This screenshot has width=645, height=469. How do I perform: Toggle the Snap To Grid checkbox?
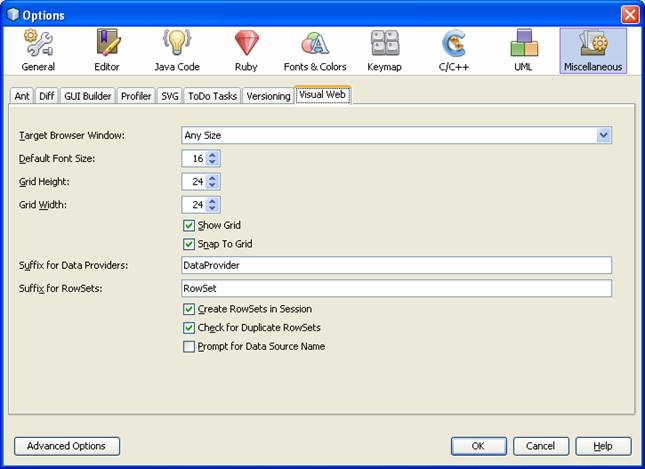(189, 244)
